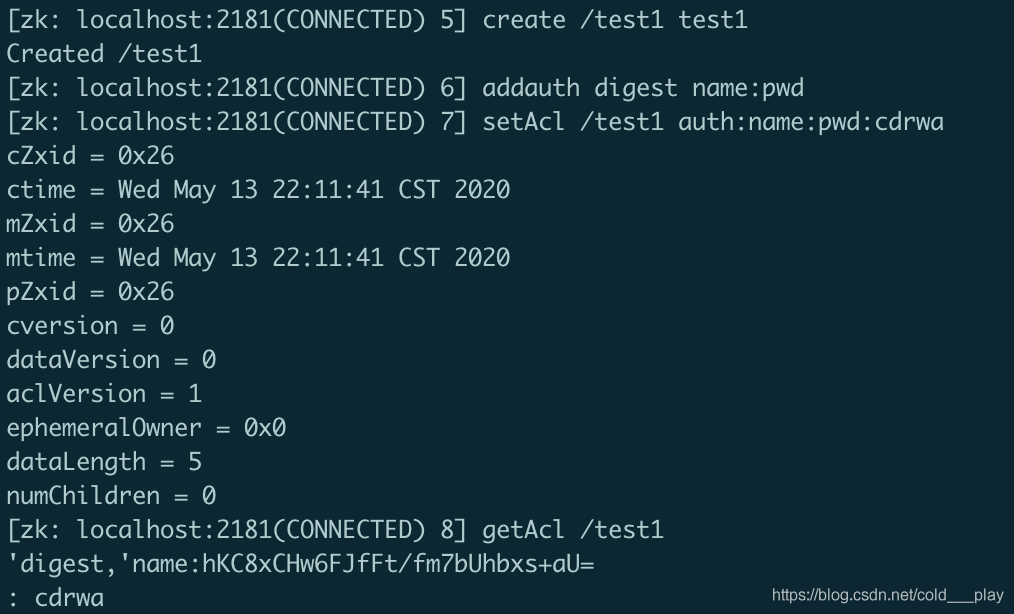Click the dataLength = 5 line

(104, 462)
